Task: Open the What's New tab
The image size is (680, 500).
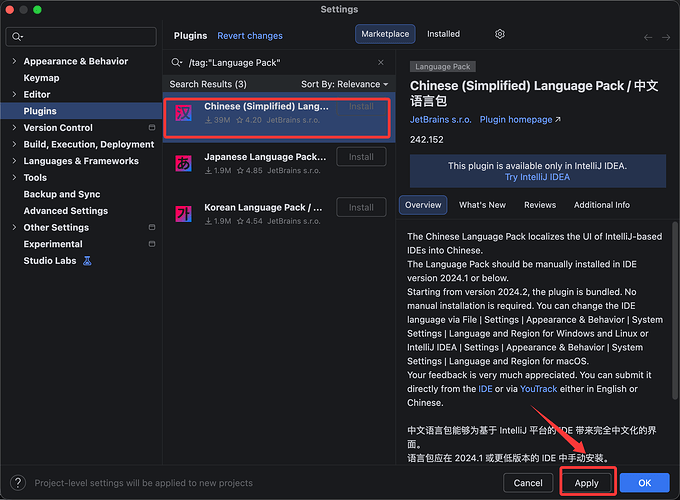Action: coord(482,205)
